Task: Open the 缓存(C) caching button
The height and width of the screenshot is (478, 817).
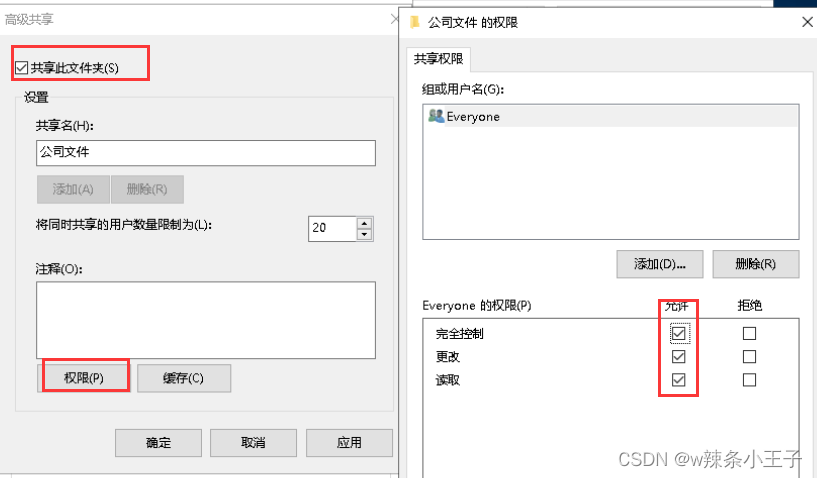Action: [x=183, y=378]
